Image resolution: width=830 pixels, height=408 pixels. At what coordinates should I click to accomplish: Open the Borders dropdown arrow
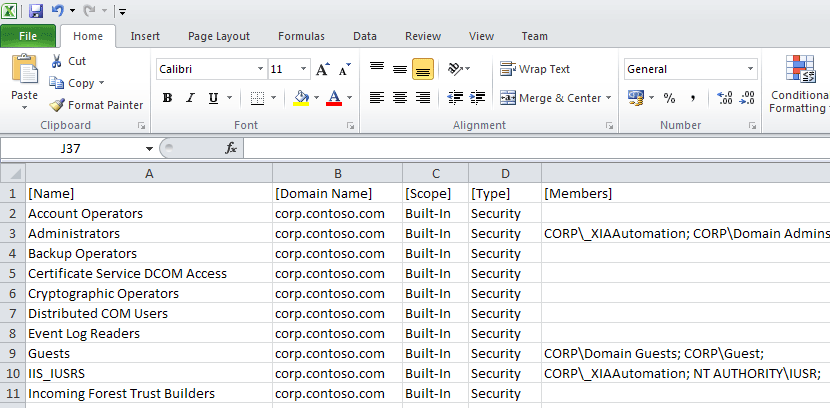coord(273,98)
